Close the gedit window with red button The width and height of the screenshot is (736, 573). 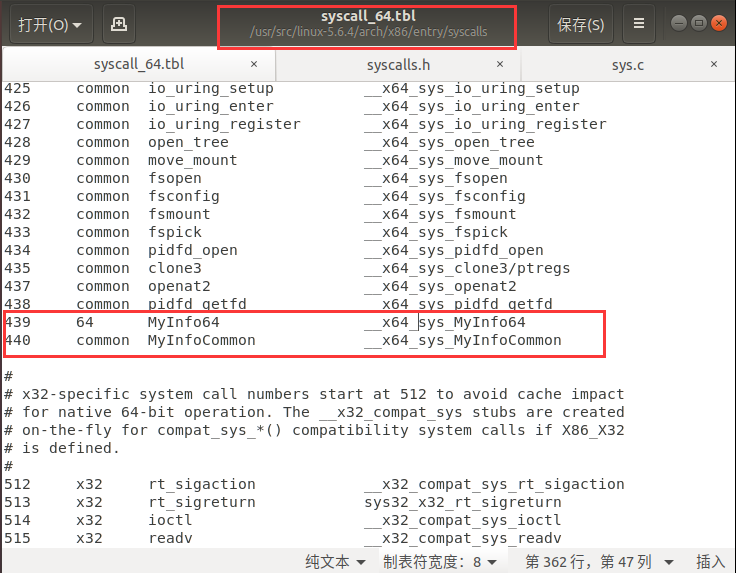point(719,23)
